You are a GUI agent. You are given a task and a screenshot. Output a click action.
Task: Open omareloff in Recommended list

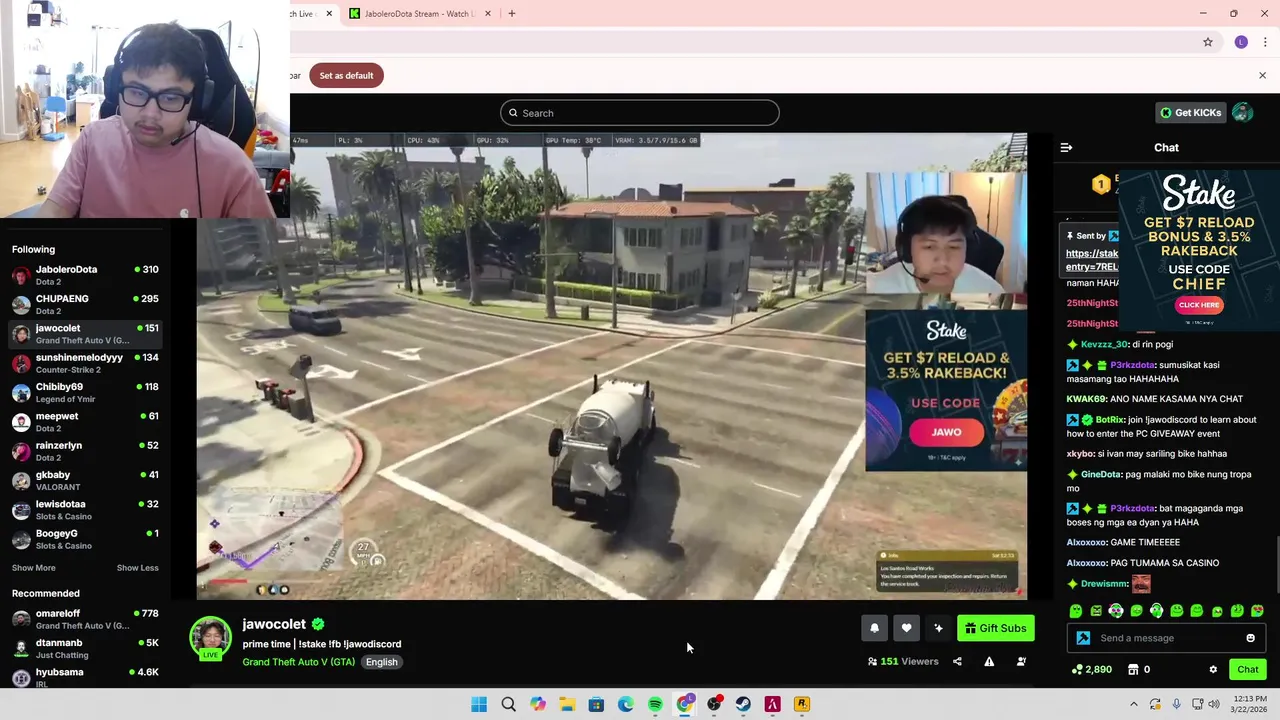85,619
